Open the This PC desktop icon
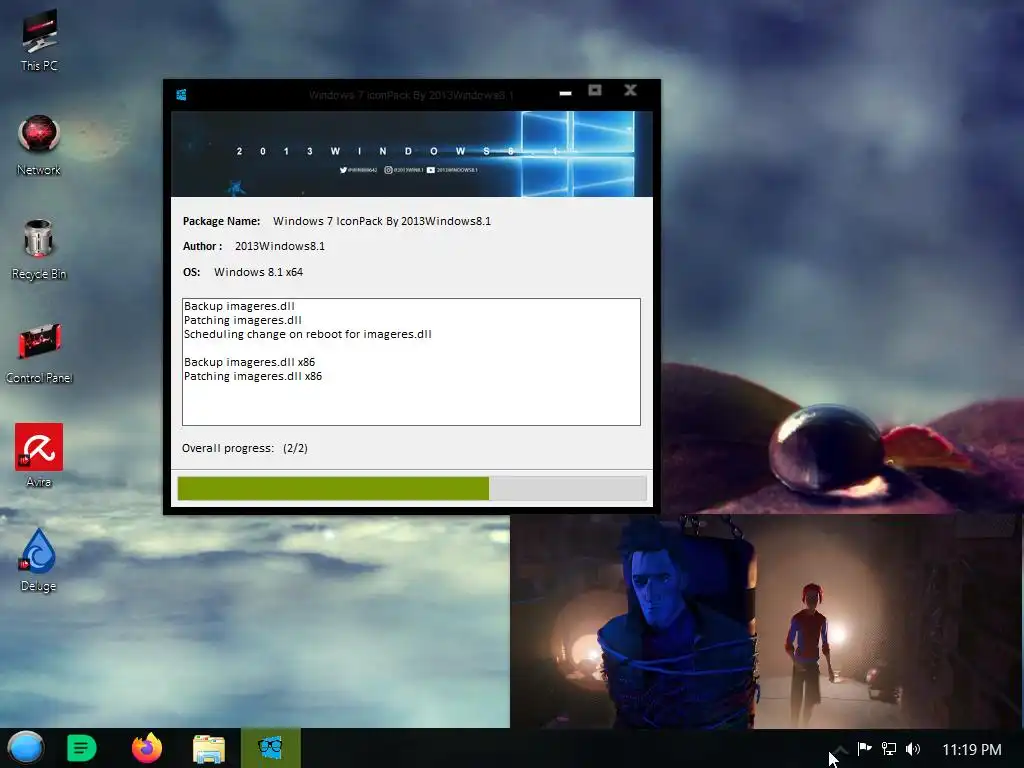The image size is (1024, 768). click(x=39, y=40)
